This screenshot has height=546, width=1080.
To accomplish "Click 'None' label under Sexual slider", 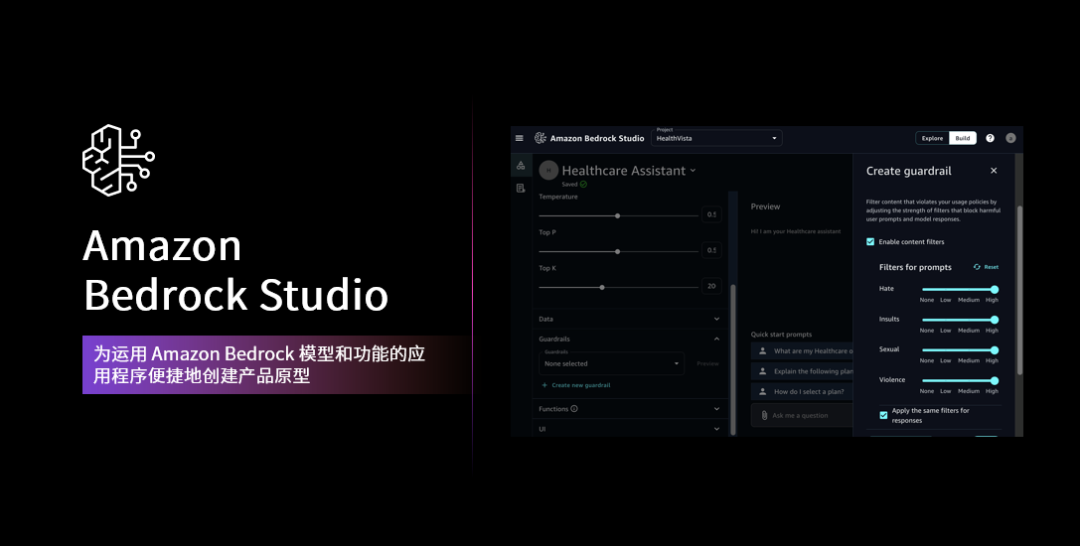I will coord(927,361).
